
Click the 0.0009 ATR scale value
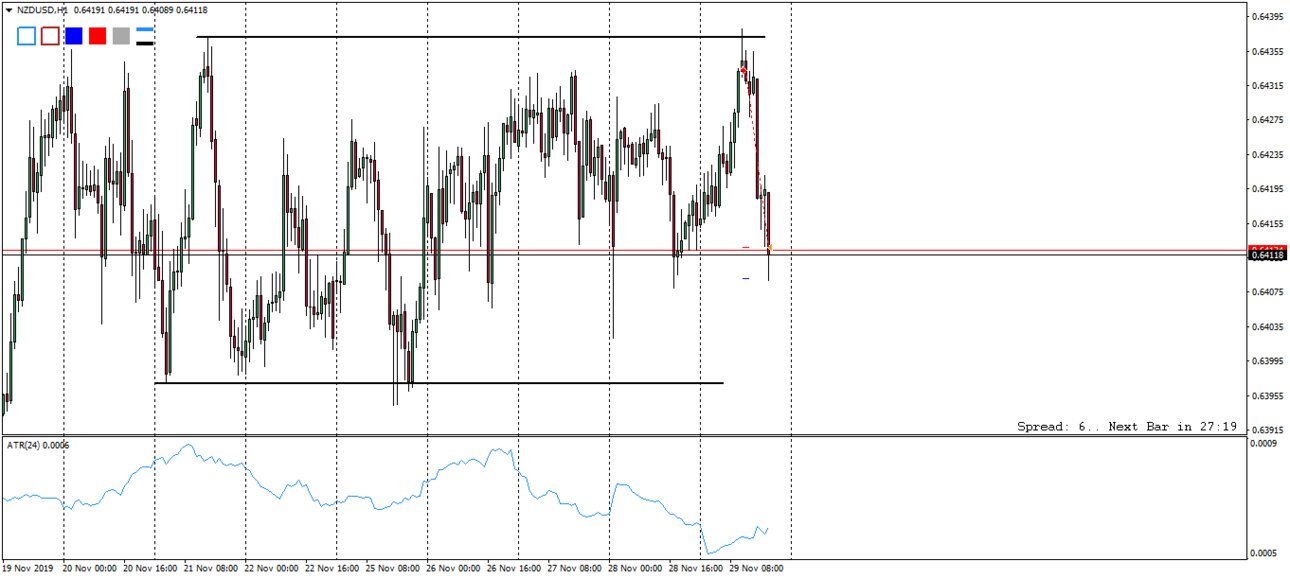[1262, 443]
